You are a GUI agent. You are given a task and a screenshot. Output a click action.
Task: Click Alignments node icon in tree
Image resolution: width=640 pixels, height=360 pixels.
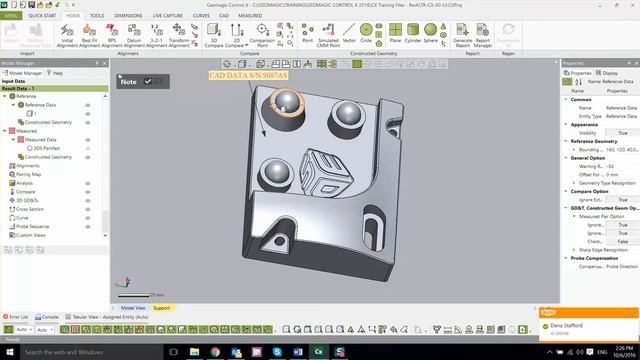click(12, 166)
